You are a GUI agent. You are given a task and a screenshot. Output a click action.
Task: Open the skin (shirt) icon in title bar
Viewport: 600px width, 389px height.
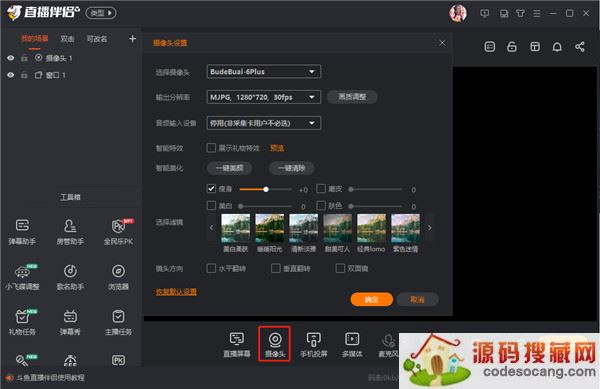(520, 13)
